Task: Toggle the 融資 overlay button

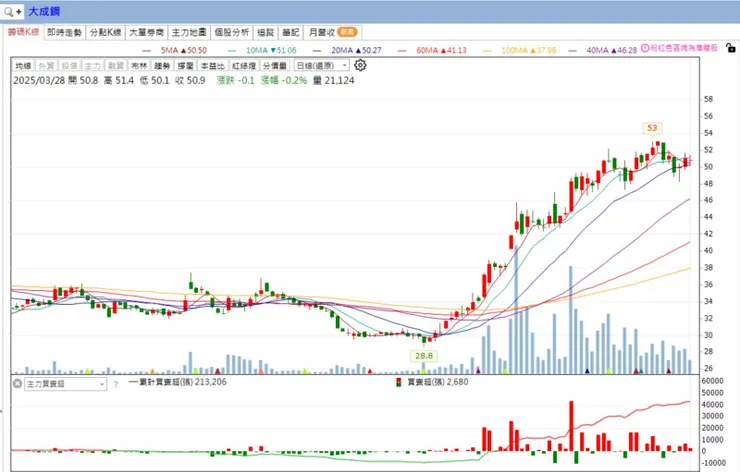Action: (x=116, y=66)
